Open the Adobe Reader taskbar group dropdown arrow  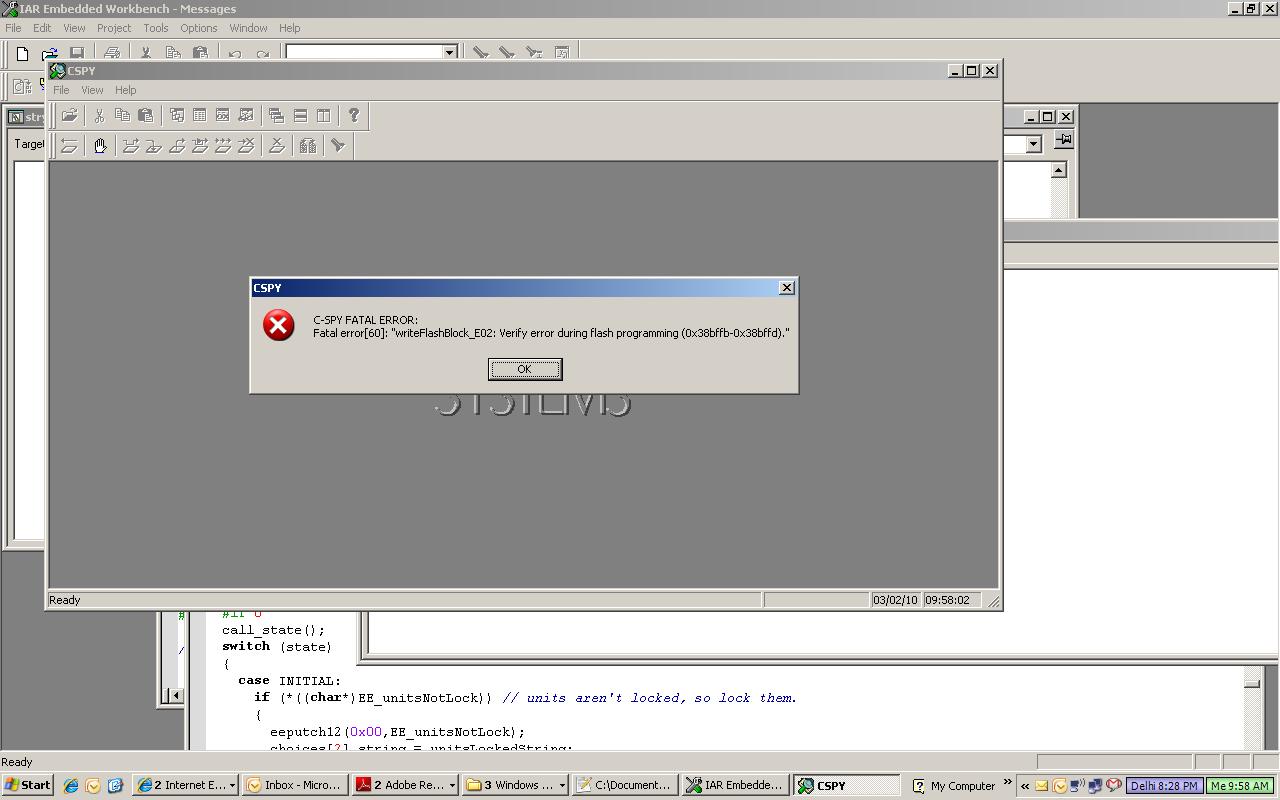pos(452,786)
